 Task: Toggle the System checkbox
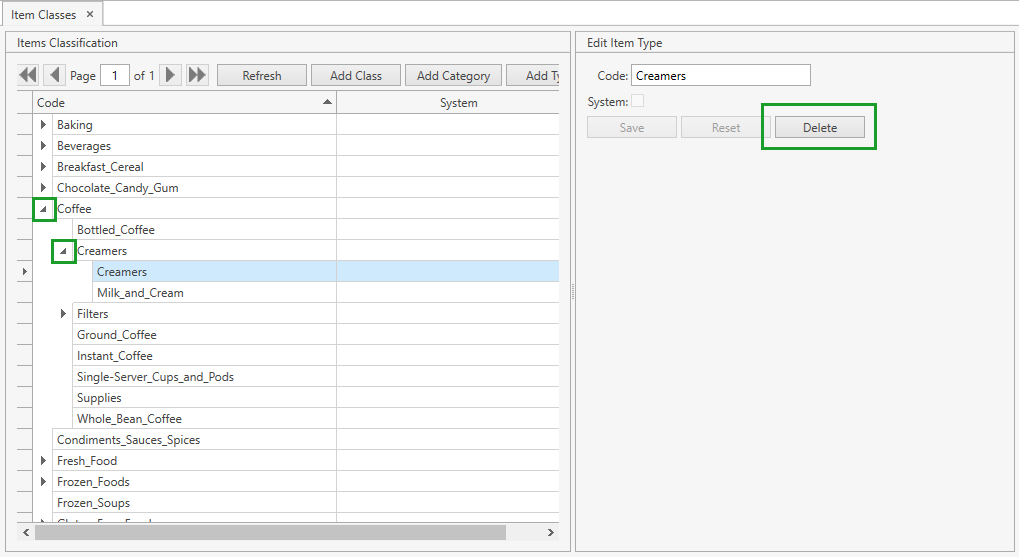[x=637, y=101]
